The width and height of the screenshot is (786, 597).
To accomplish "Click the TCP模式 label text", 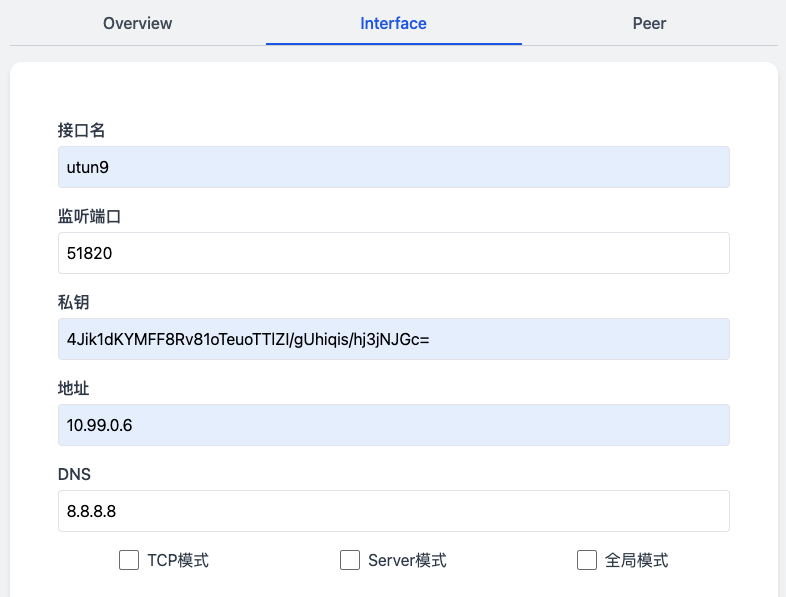I will (x=178, y=560).
